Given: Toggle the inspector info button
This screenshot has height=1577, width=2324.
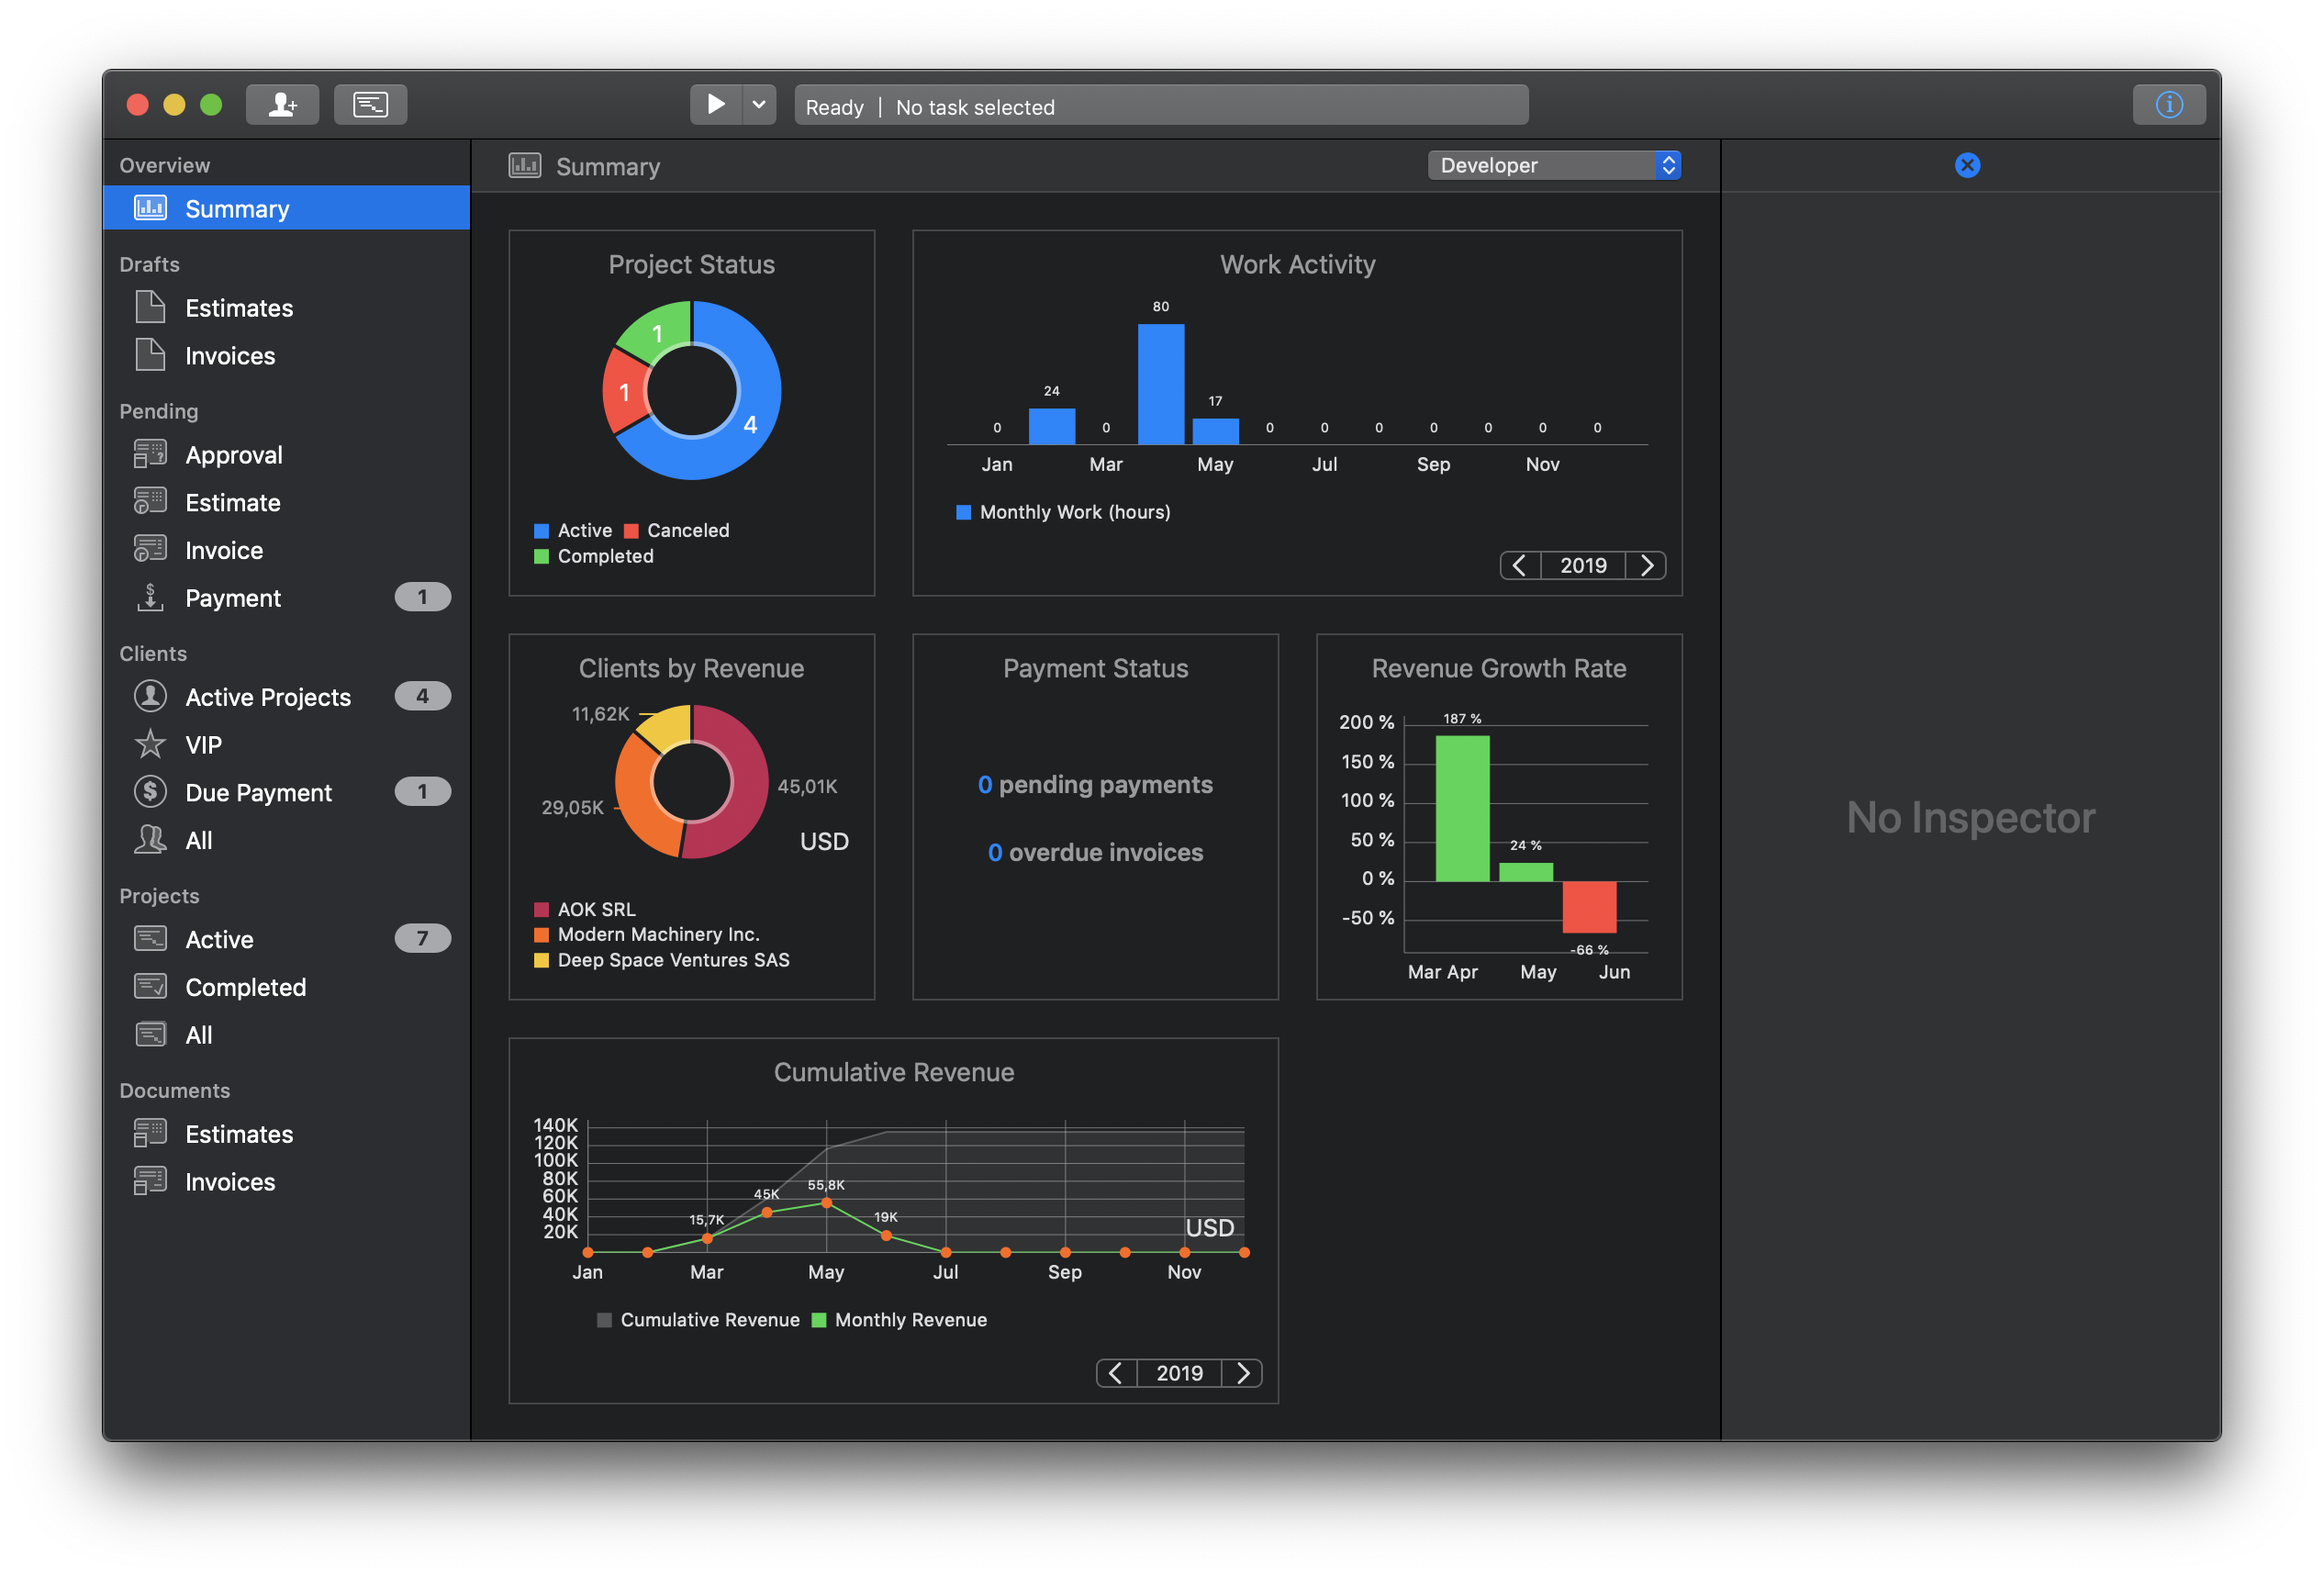Looking at the screenshot, I should 2168,104.
